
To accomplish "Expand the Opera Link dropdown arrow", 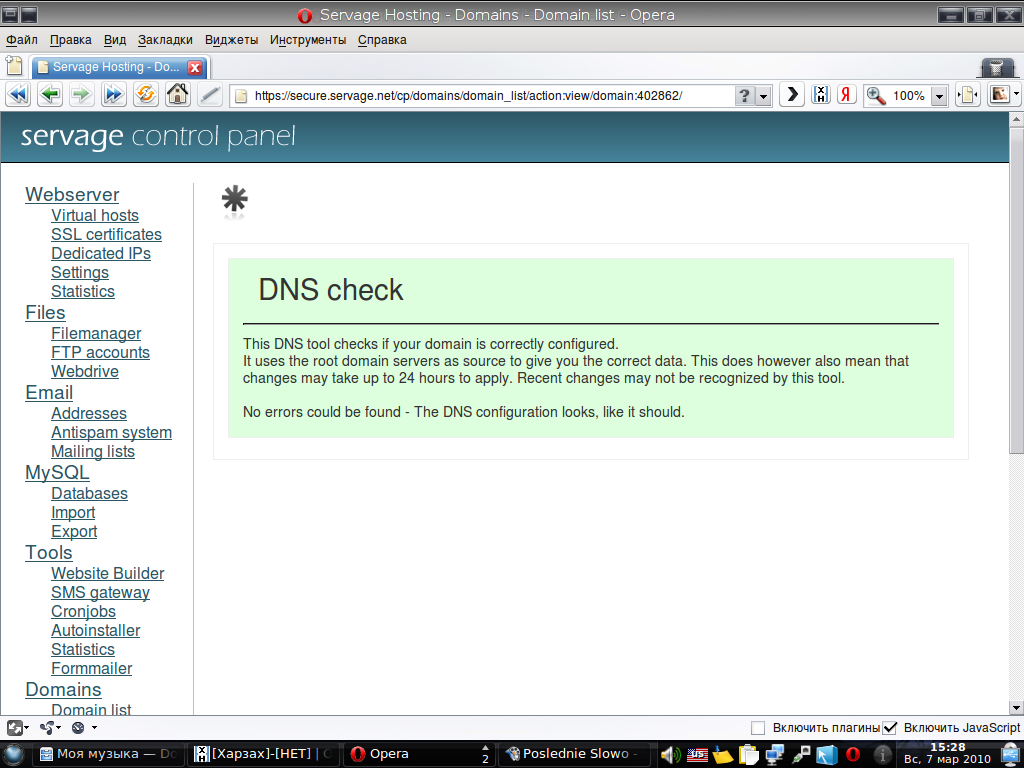I will click(59, 728).
